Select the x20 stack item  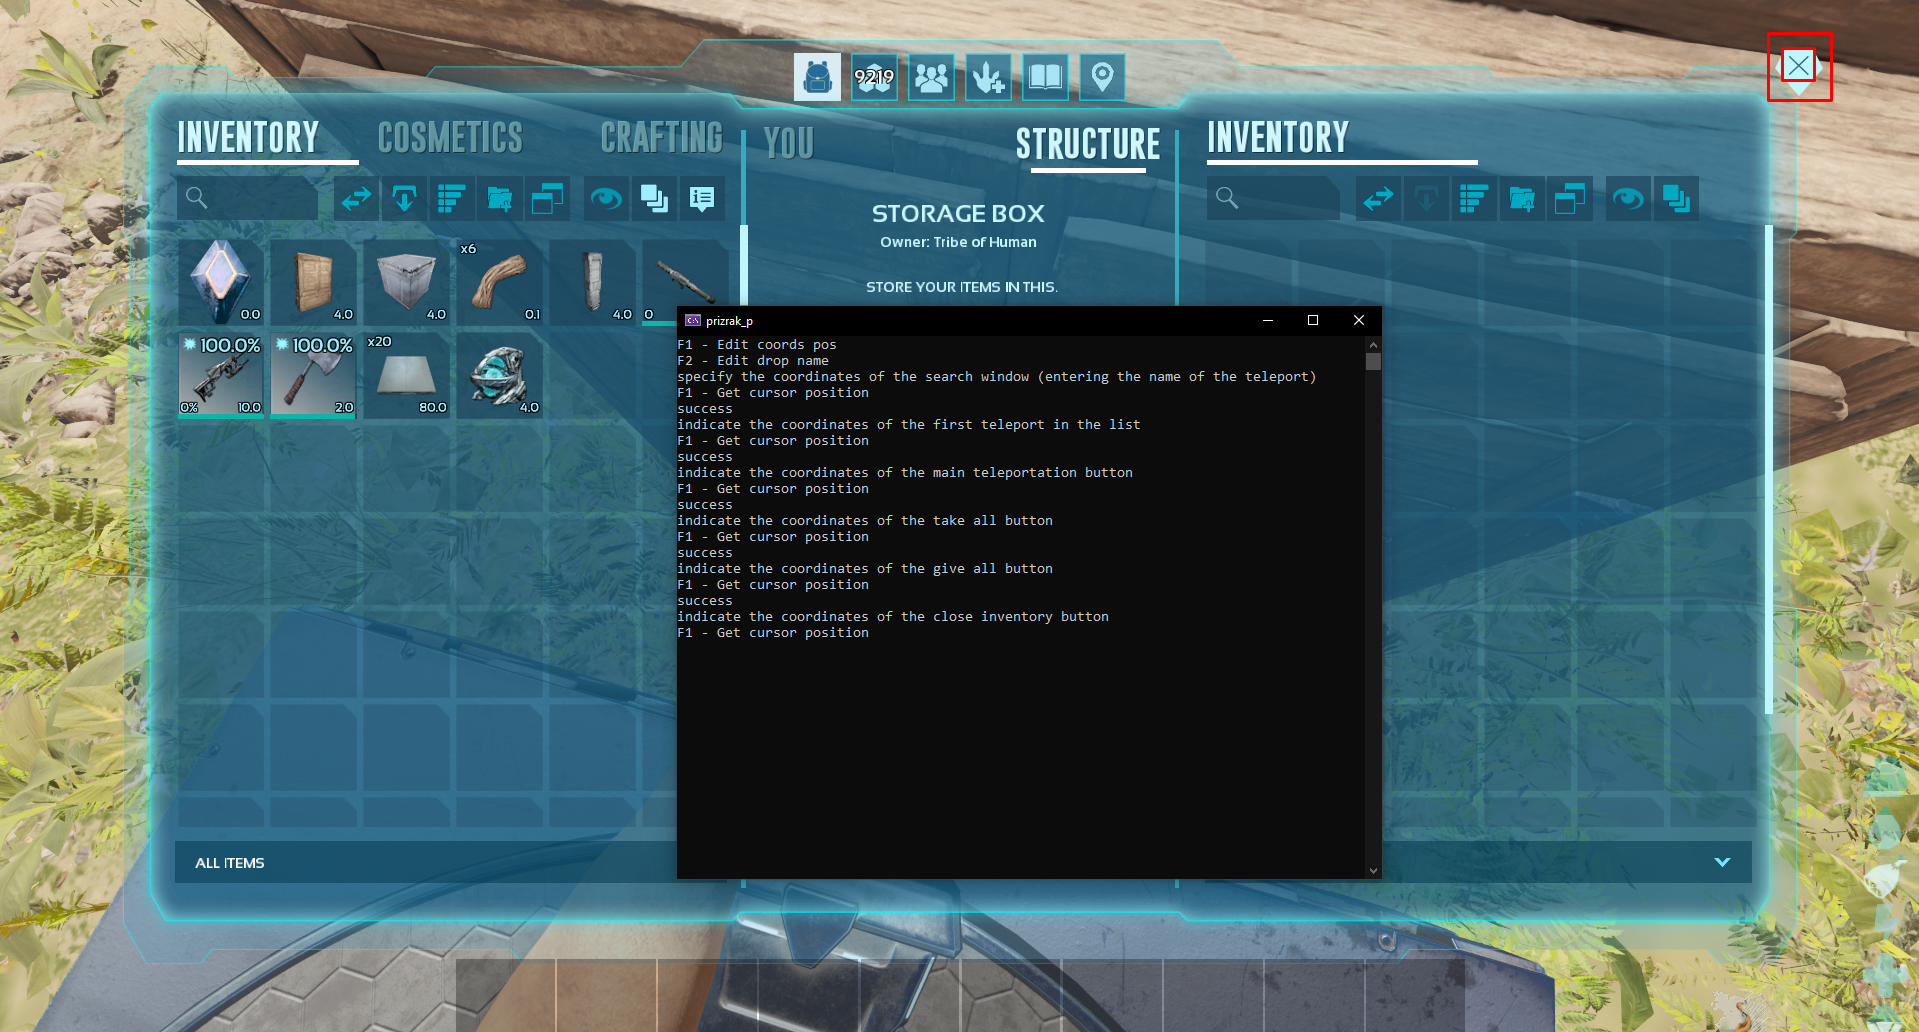click(407, 376)
